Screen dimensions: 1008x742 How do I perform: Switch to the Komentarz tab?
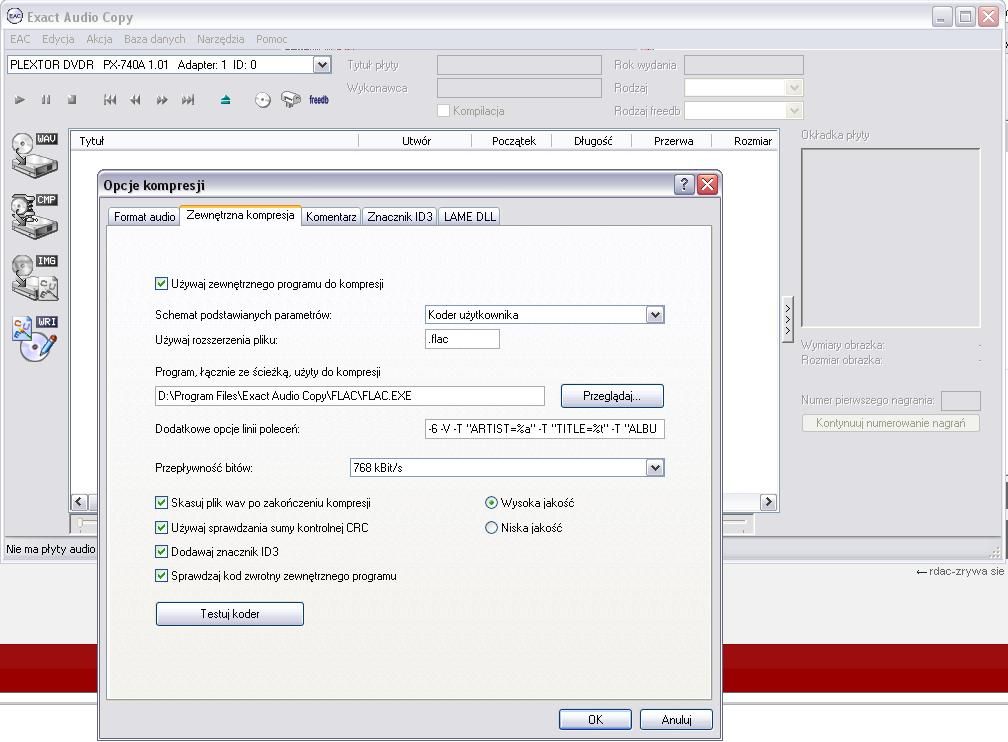(x=331, y=217)
